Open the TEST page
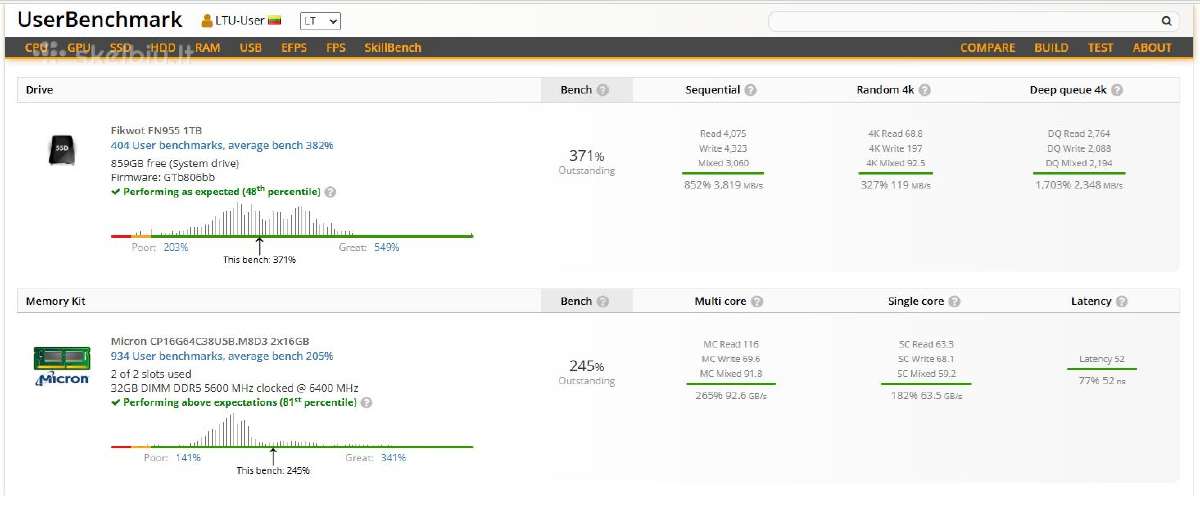1200x531 pixels. 1101,48
